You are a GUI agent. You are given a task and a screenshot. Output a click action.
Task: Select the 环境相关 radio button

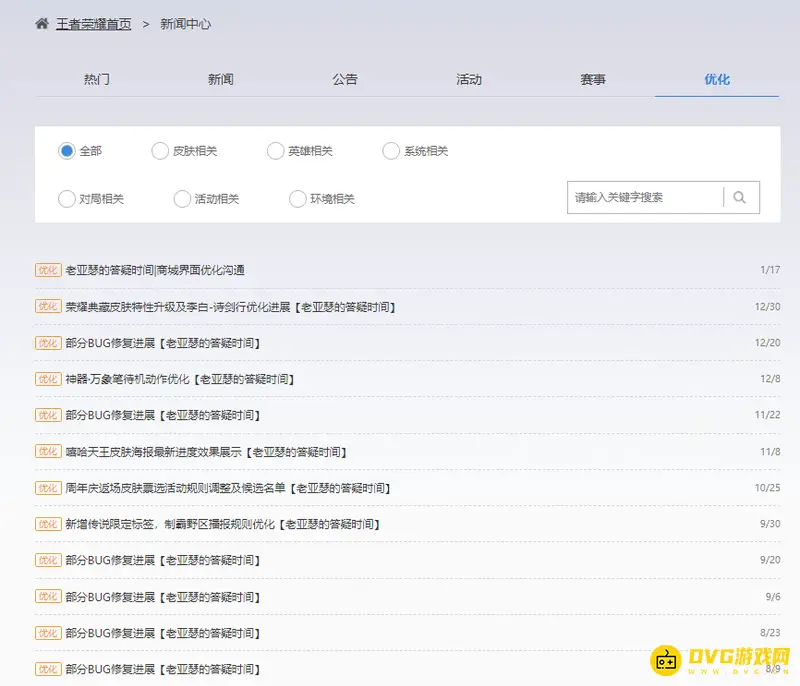pos(295,199)
